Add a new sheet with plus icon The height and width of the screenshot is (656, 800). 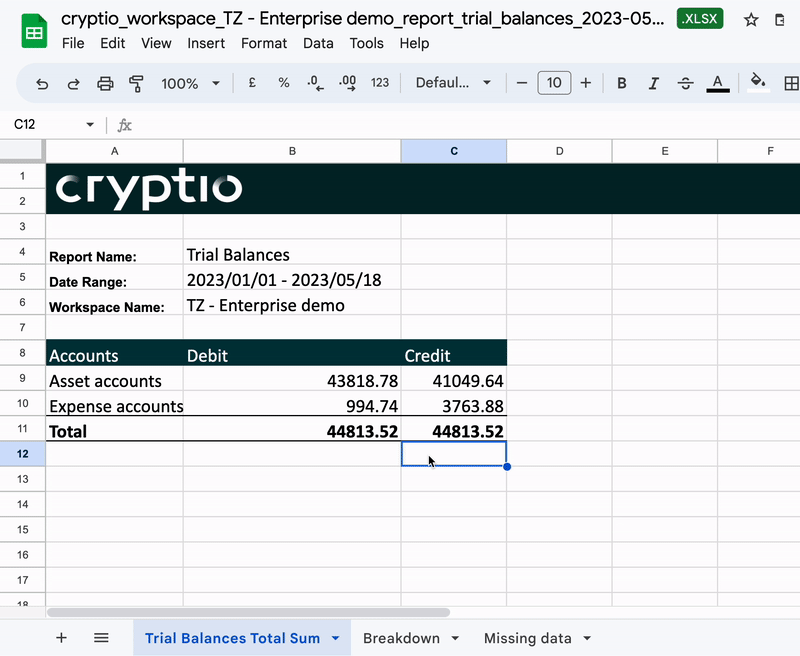pos(61,638)
